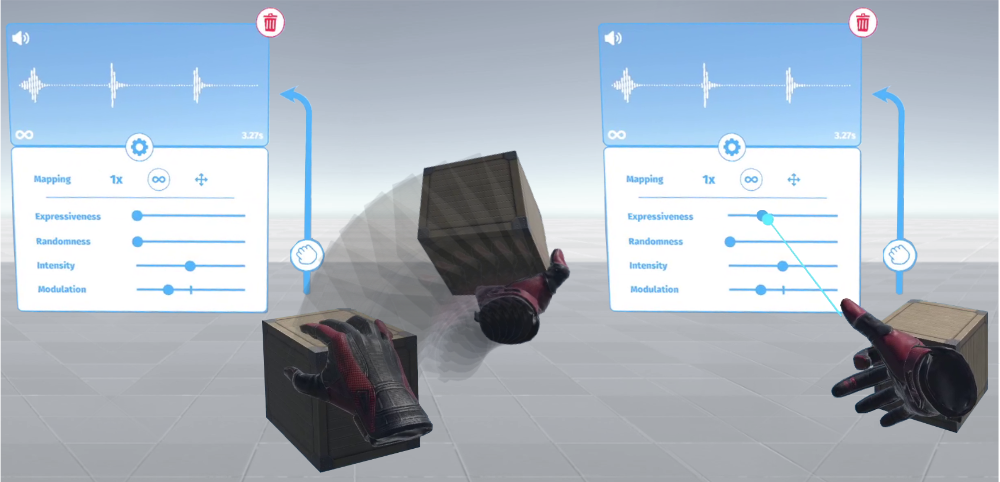1000x482 pixels.
Task: Toggle the infinity symbol in the left waveform's corner
Action: click(x=24, y=134)
